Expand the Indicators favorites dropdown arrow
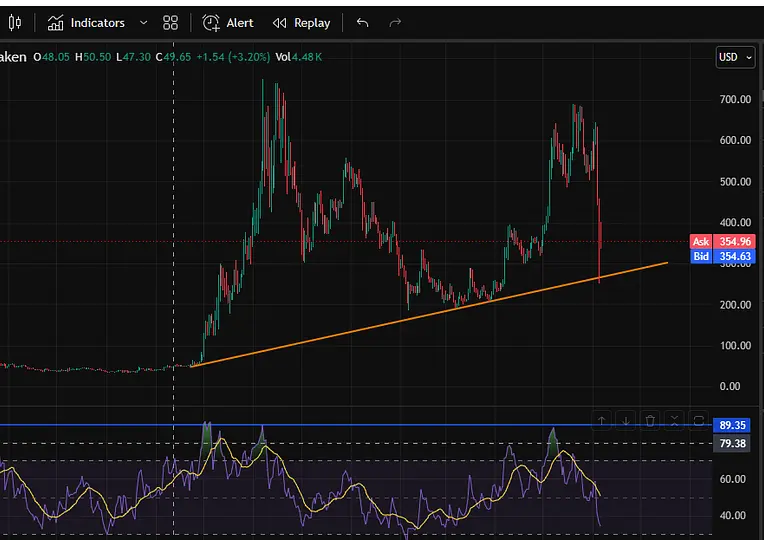Image resolution: width=764 pixels, height=540 pixels. point(143,23)
